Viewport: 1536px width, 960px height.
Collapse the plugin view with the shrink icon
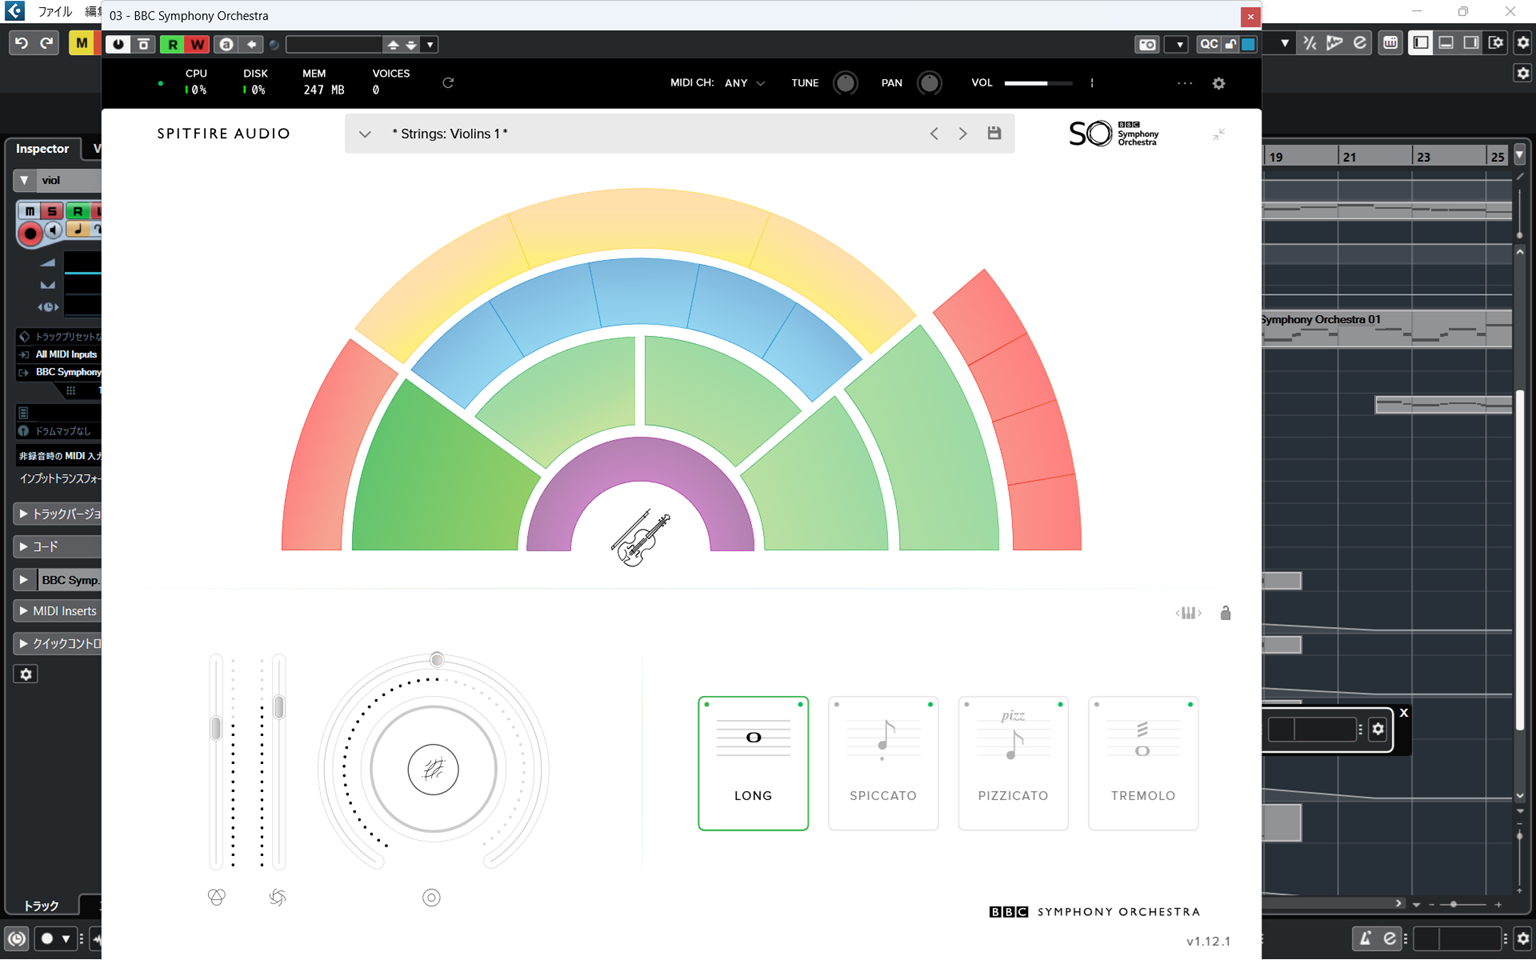pos(1219,134)
